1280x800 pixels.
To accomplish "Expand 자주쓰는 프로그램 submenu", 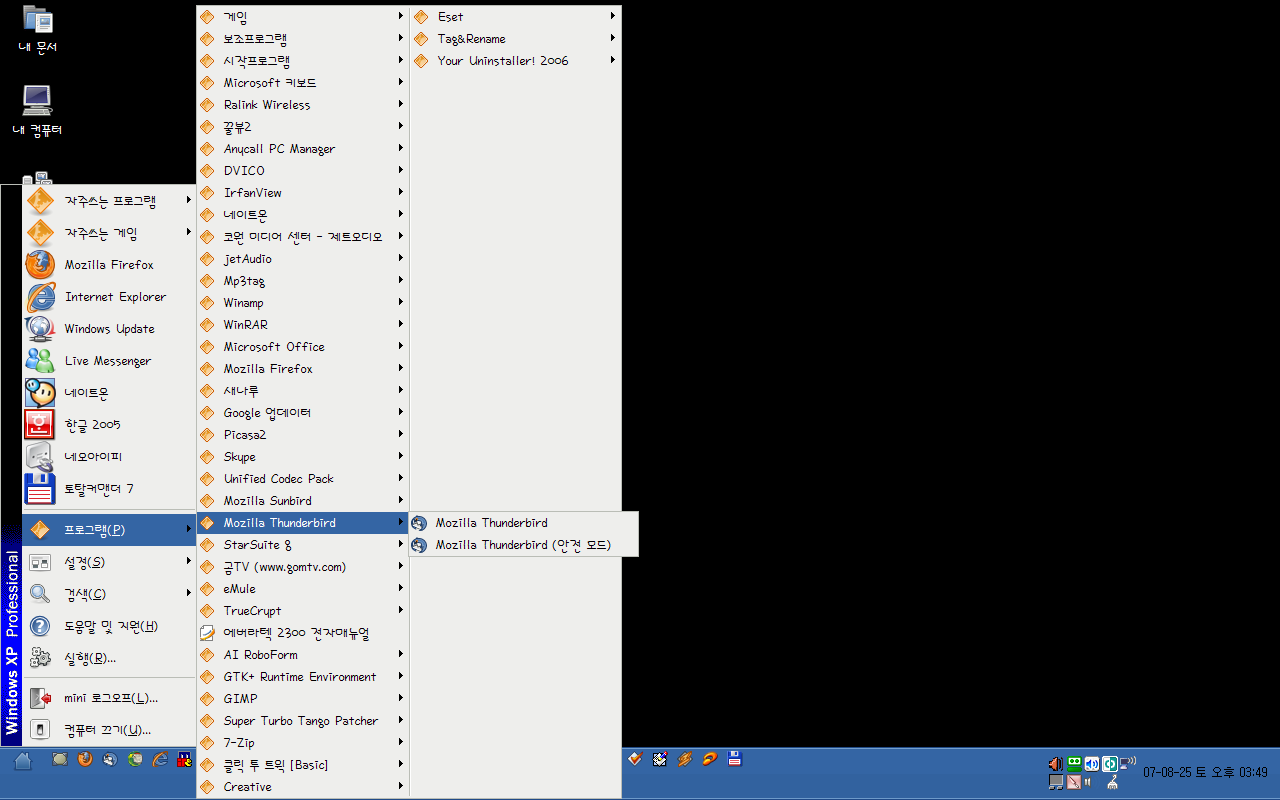I will [x=109, y=201].
